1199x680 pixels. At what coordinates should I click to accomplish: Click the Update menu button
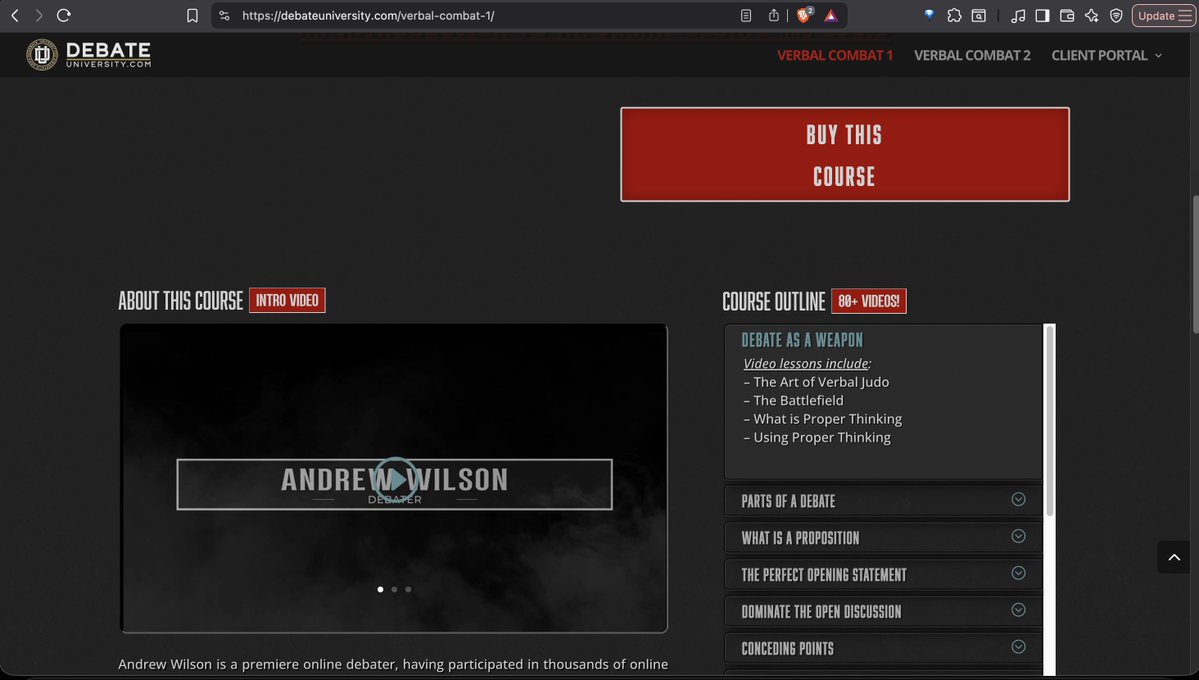(1163, 15)
